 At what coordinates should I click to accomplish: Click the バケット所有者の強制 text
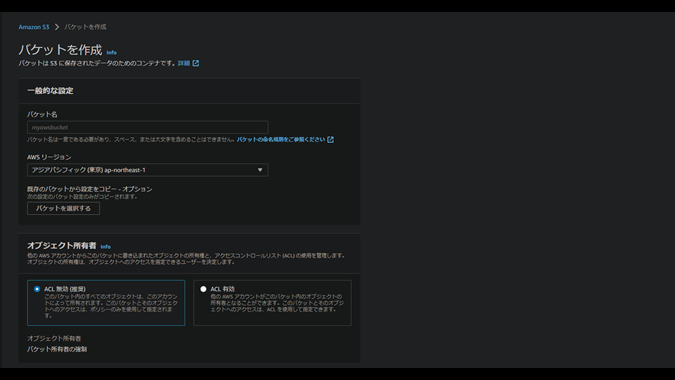pyautogui.click(x=57, y=349)
